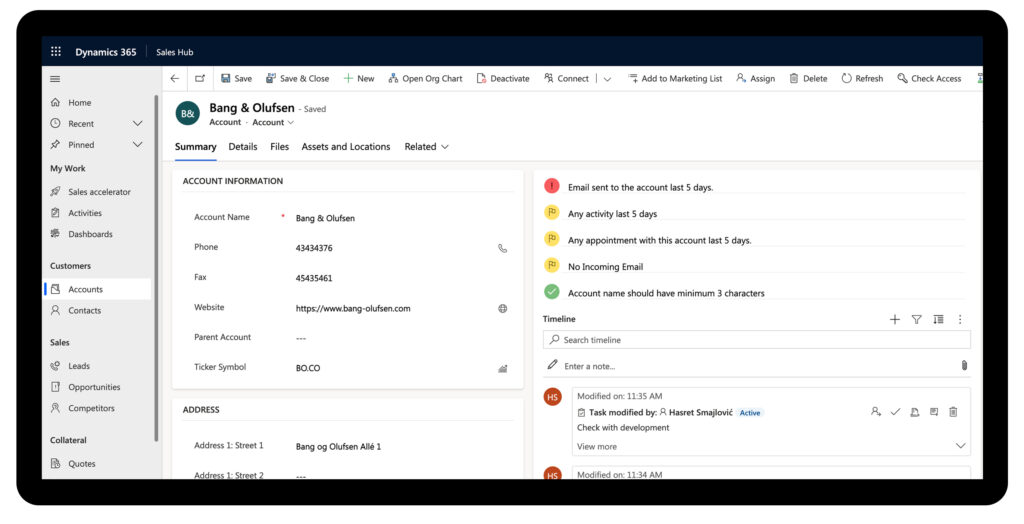Add a timeline record with plus icon

894,320
